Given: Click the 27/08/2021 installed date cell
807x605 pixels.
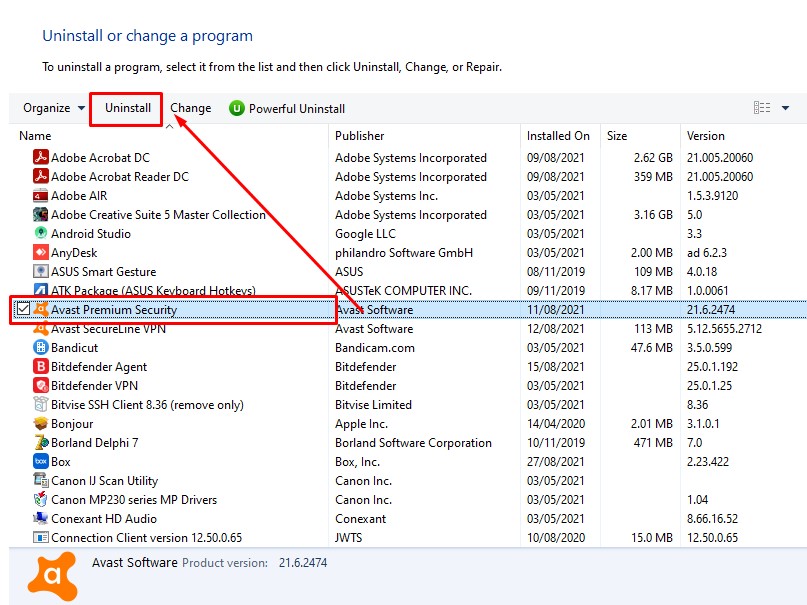Looking at the screenshot, I should [x=556, y=462].
